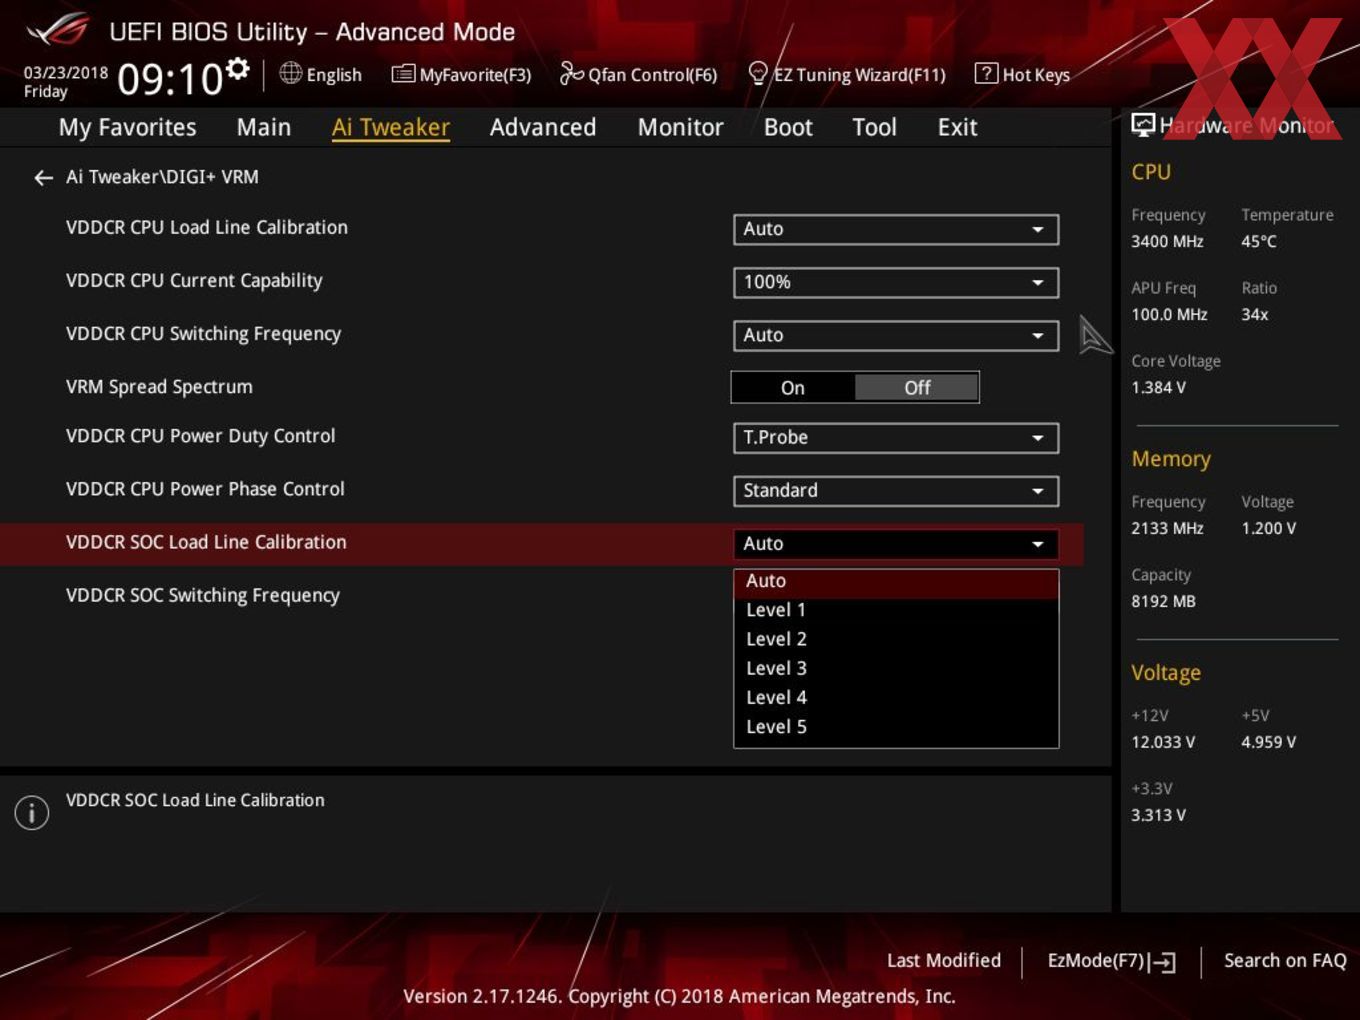Select Level 1 option

tap(896, 610)
